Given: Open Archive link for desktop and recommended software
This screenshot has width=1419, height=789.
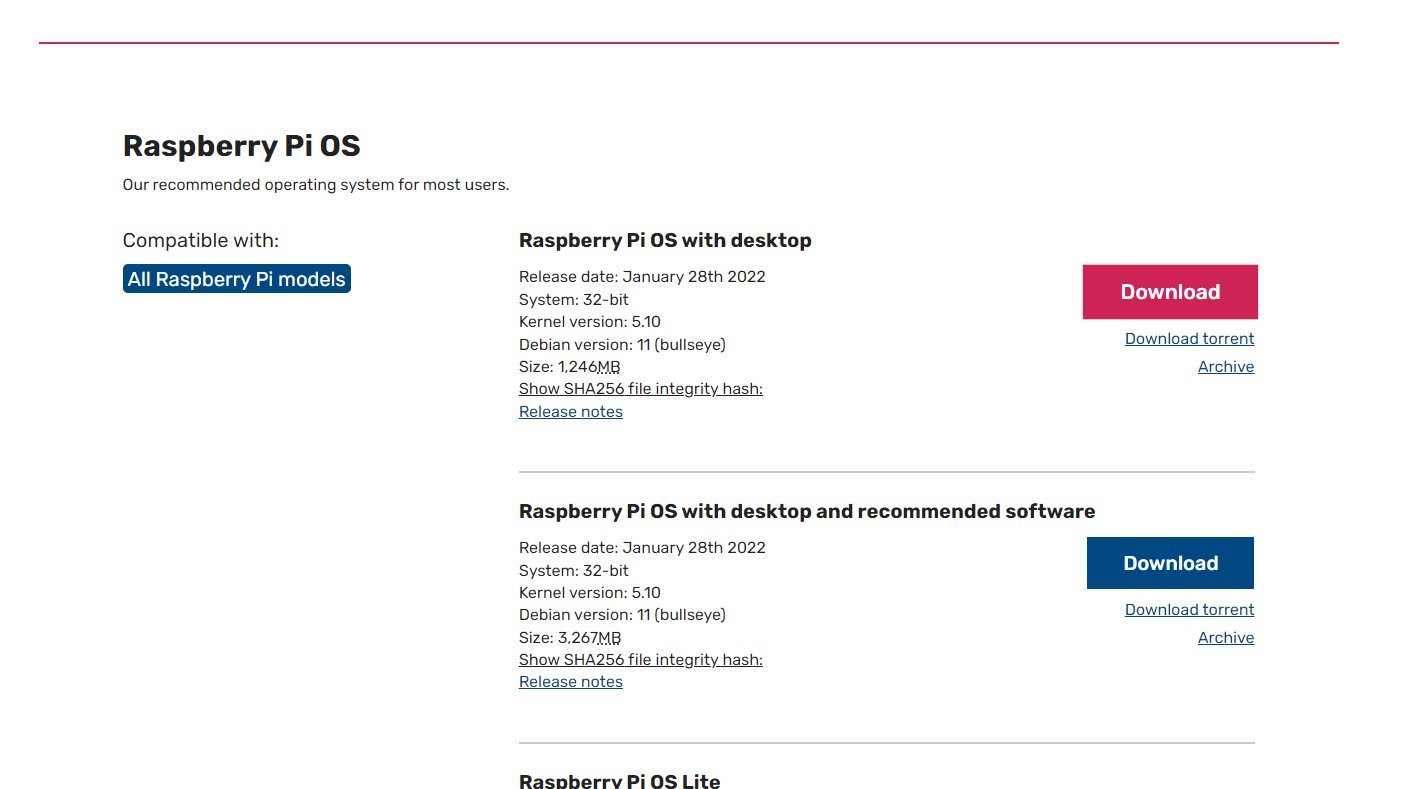Looking at the screenshot, I should click(x=1226, y=638).
